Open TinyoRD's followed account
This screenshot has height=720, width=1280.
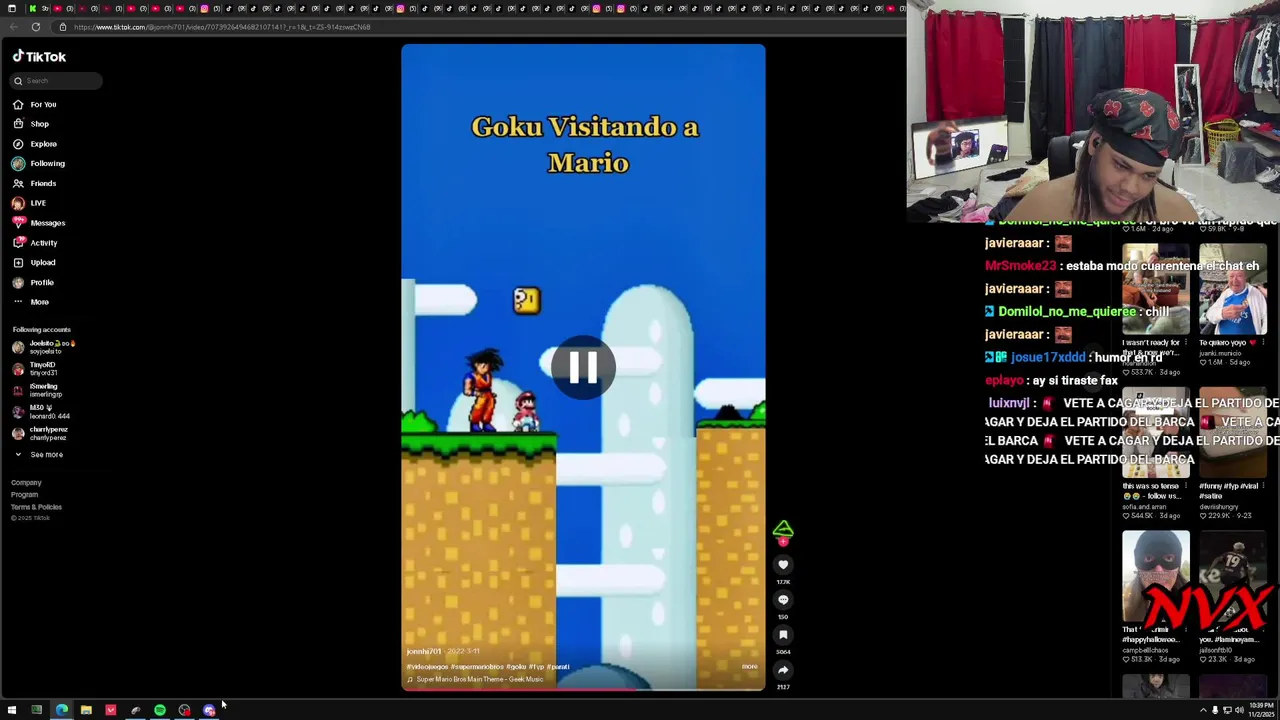35,369
